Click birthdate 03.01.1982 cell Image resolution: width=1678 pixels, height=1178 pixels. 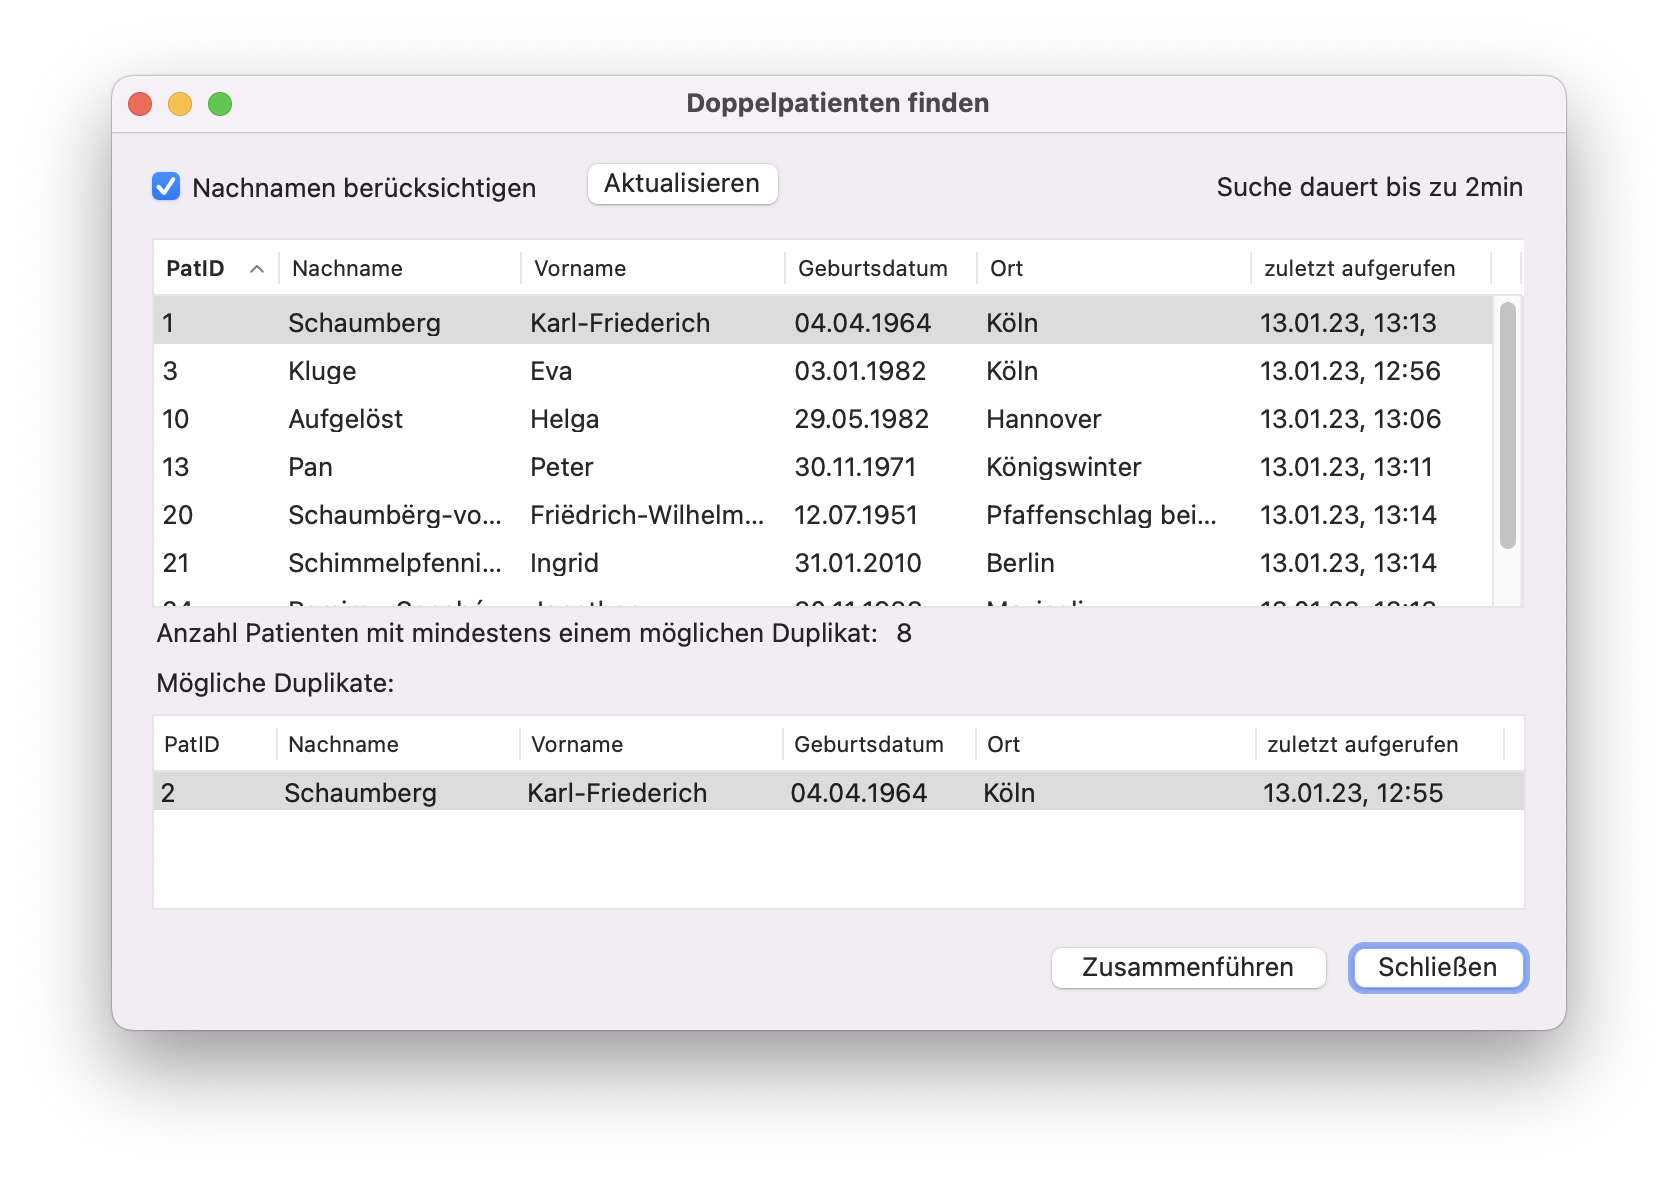[x=860, y=371]
